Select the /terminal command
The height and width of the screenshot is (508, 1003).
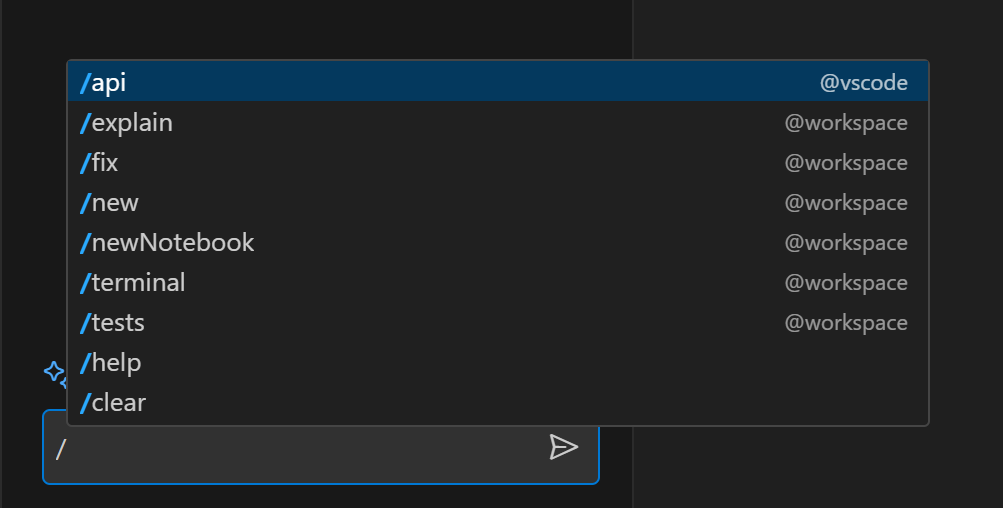pos(498,282)
